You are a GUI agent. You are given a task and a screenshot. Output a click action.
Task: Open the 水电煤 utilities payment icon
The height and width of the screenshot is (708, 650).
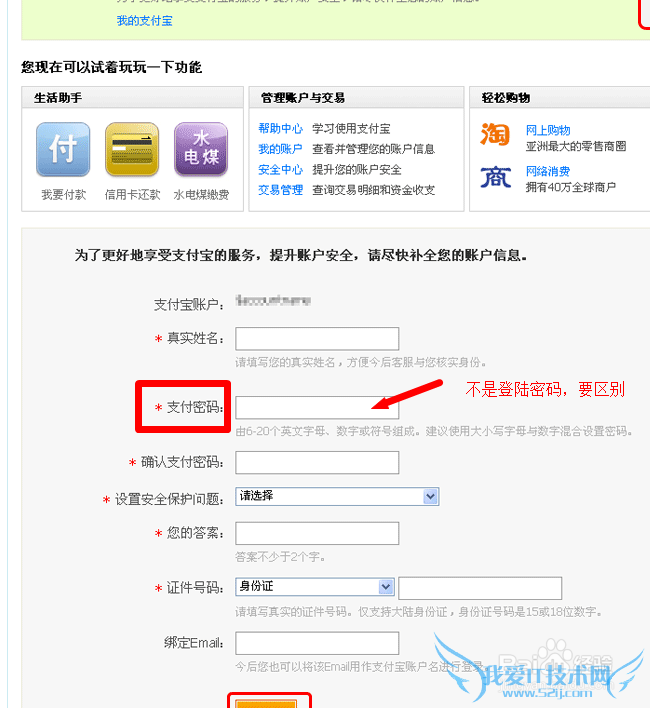click(201, 149)
